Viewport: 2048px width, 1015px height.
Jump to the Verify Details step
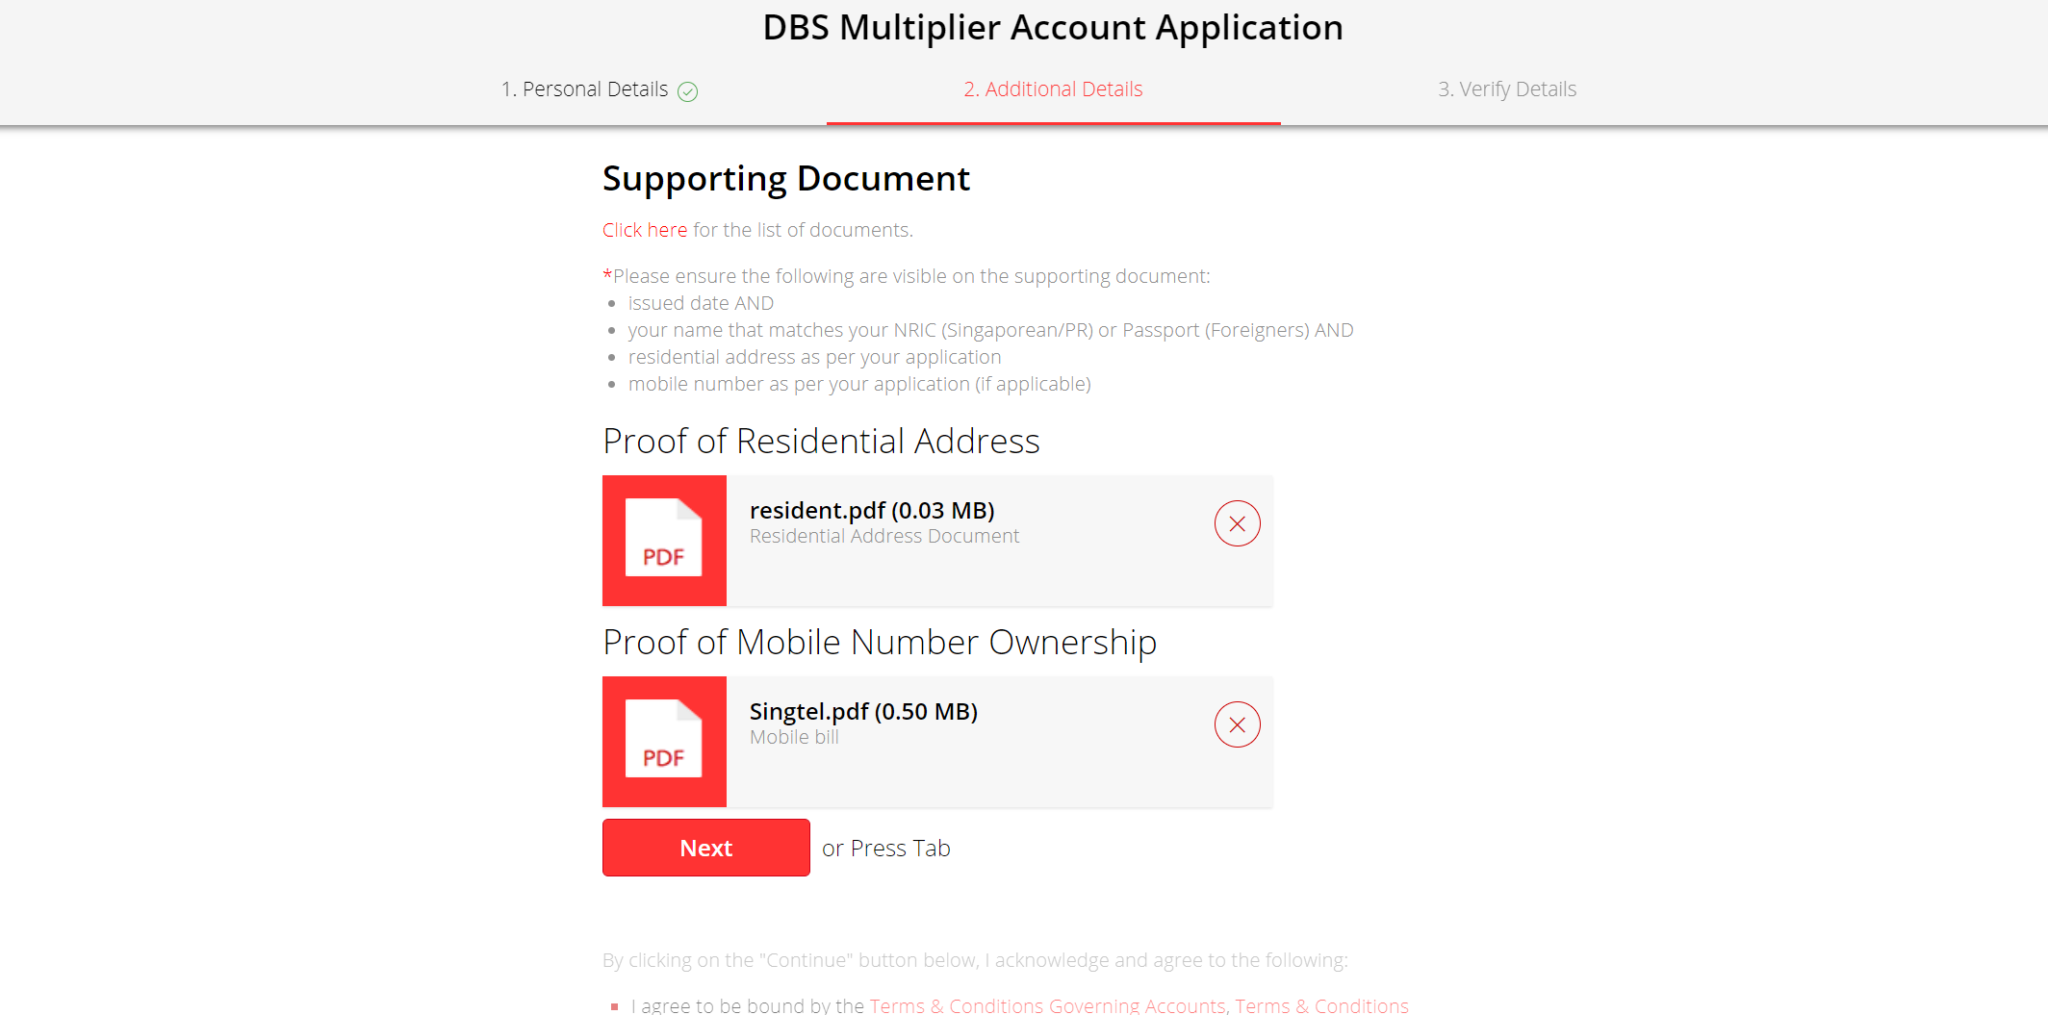(x=1507, y=90)
